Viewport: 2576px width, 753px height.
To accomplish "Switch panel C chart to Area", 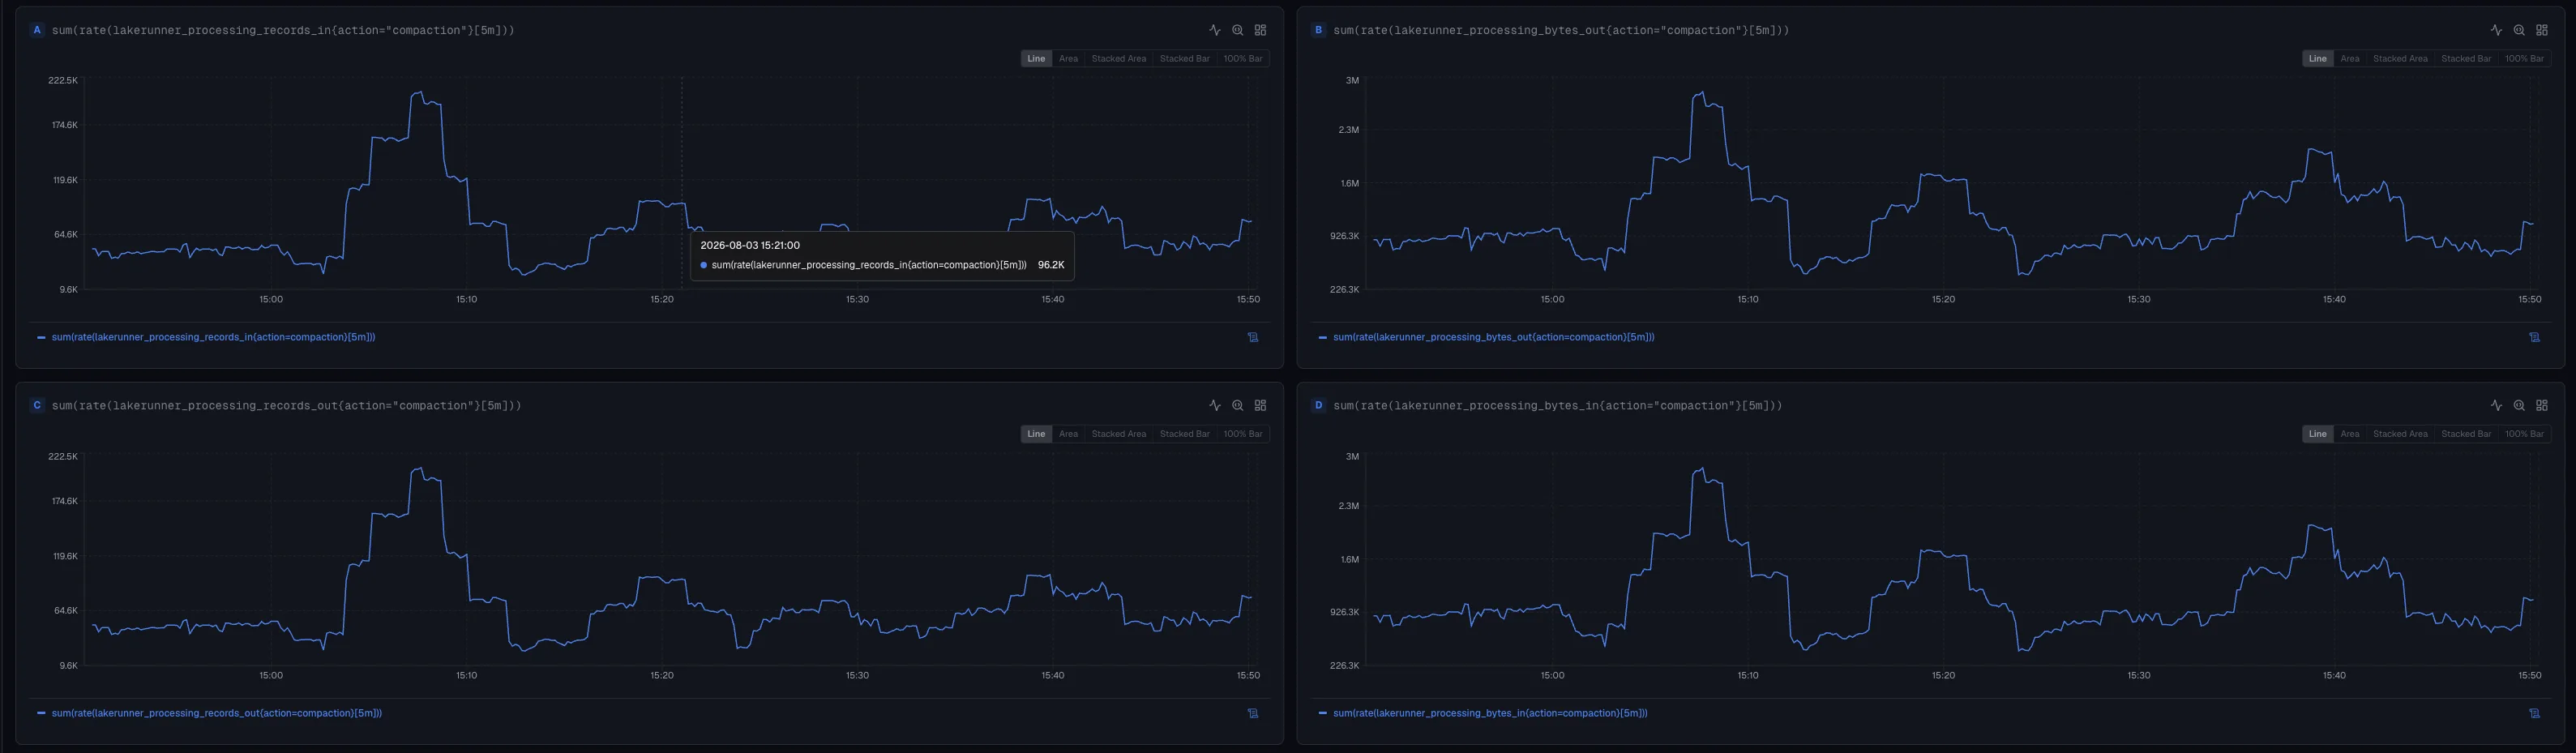I will click(x=1068, y=434).
